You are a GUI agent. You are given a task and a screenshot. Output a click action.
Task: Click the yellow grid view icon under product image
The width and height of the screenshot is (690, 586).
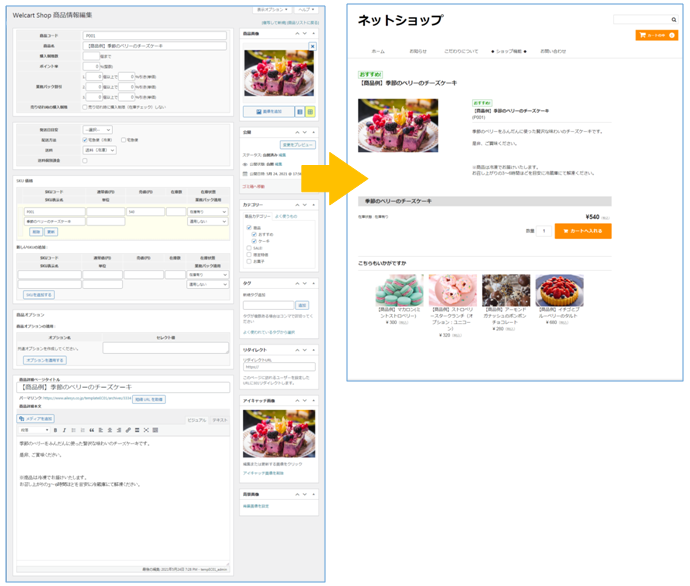[310, 112]
